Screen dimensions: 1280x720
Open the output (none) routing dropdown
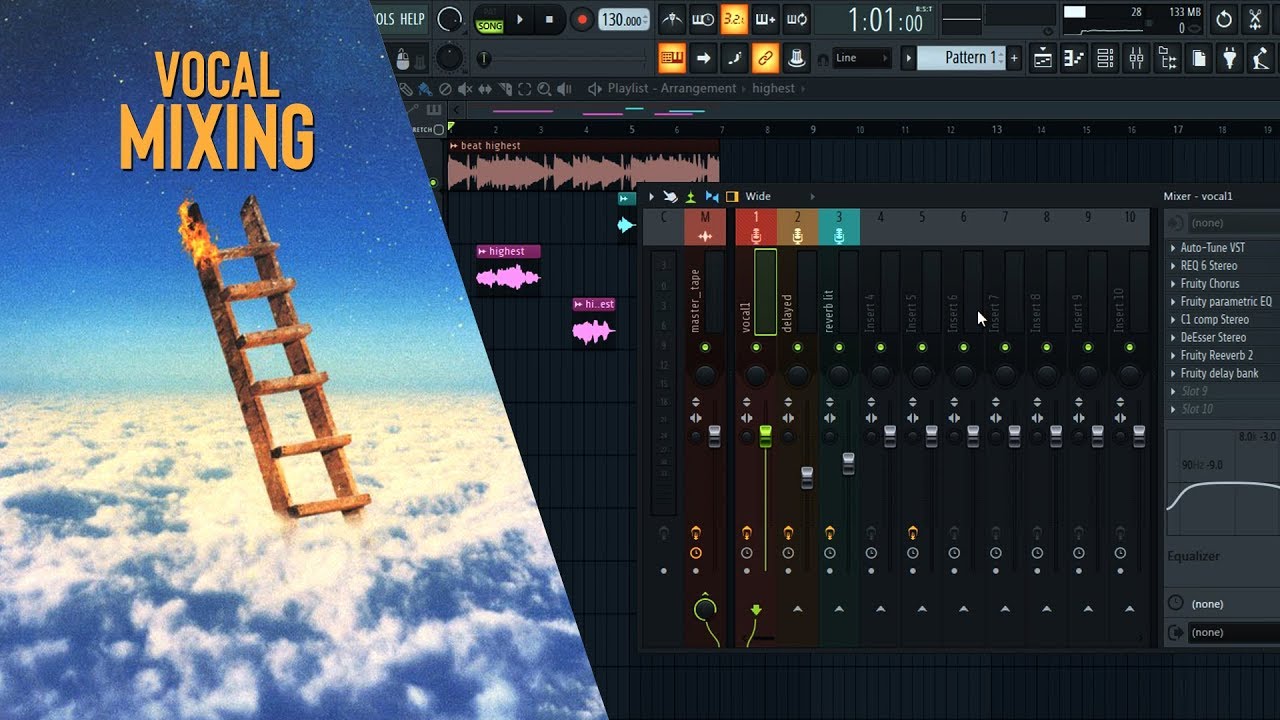(x=1232, y=632)
